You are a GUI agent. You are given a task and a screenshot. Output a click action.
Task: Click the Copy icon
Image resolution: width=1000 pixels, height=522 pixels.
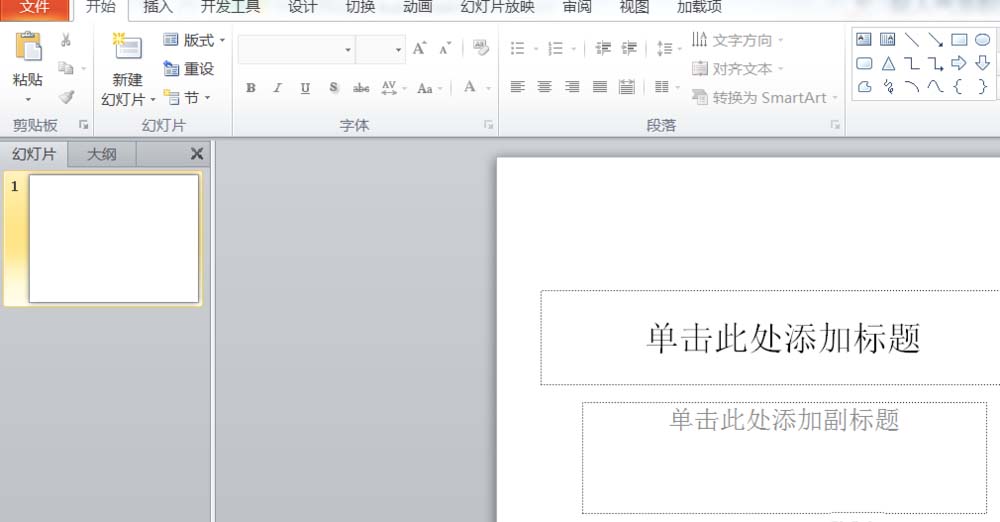(x=66, y=68)
